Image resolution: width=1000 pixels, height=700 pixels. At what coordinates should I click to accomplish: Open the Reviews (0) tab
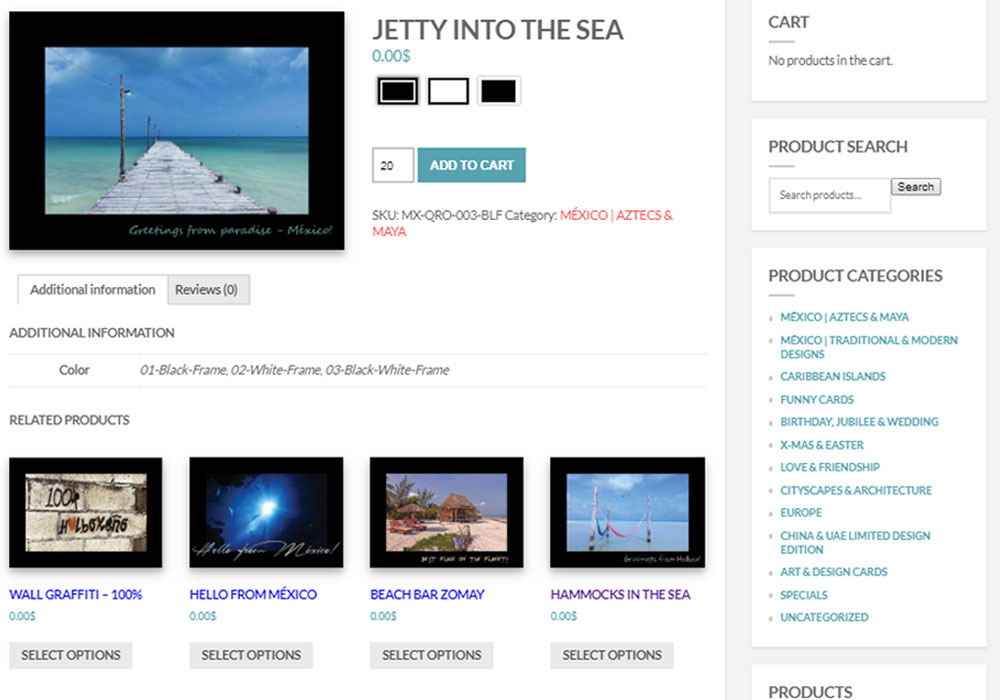pyautogui.click(x=207, y=290)
